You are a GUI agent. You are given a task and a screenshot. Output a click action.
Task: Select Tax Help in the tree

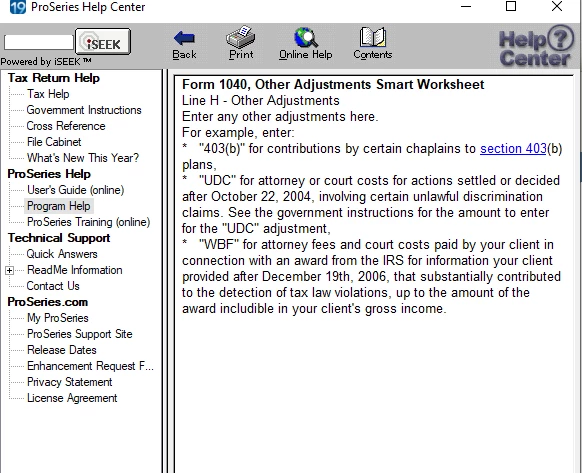tap(48, 94)
